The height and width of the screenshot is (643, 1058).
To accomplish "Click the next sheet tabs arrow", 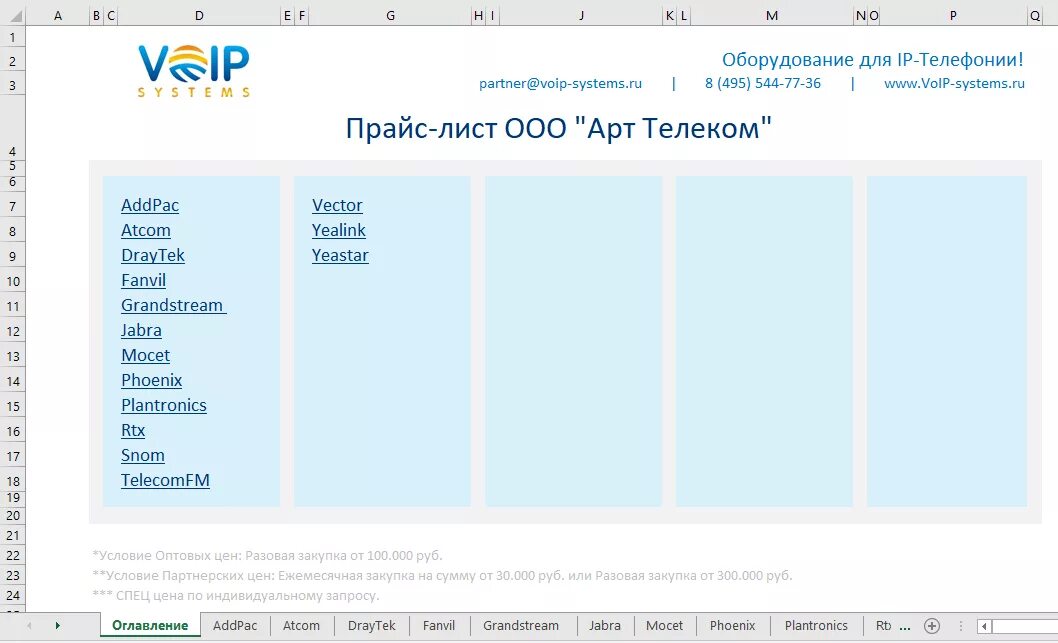I will tap(57, 625).
